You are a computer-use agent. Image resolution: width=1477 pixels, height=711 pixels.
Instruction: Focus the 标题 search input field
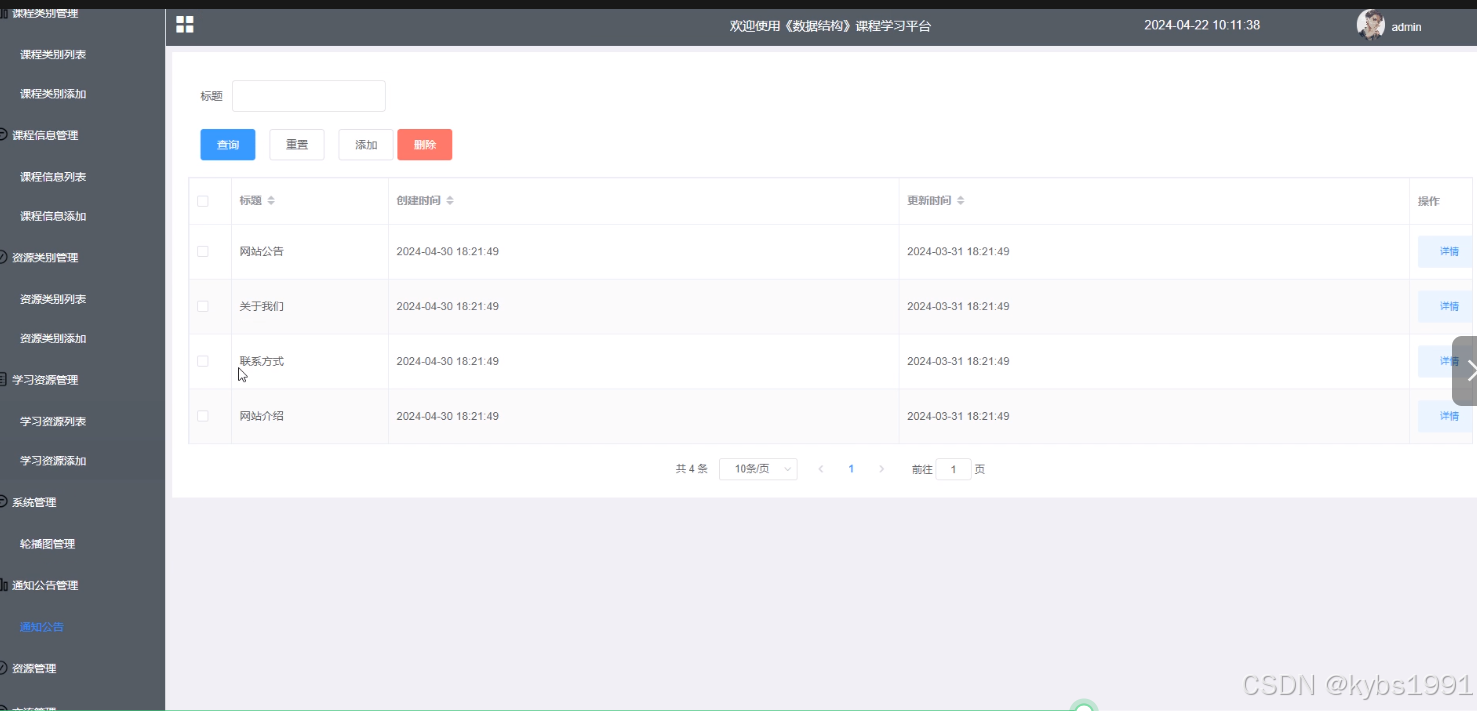click(x=309, y=96)
